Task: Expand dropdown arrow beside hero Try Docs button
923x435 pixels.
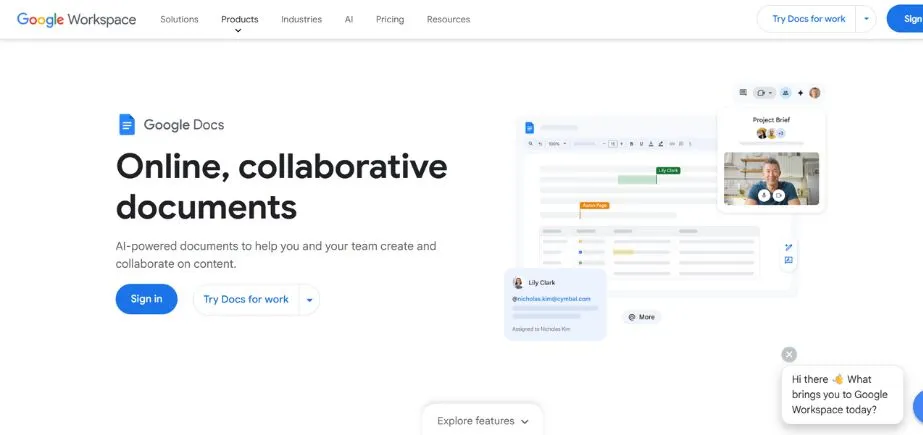Action: click(310, 300)
